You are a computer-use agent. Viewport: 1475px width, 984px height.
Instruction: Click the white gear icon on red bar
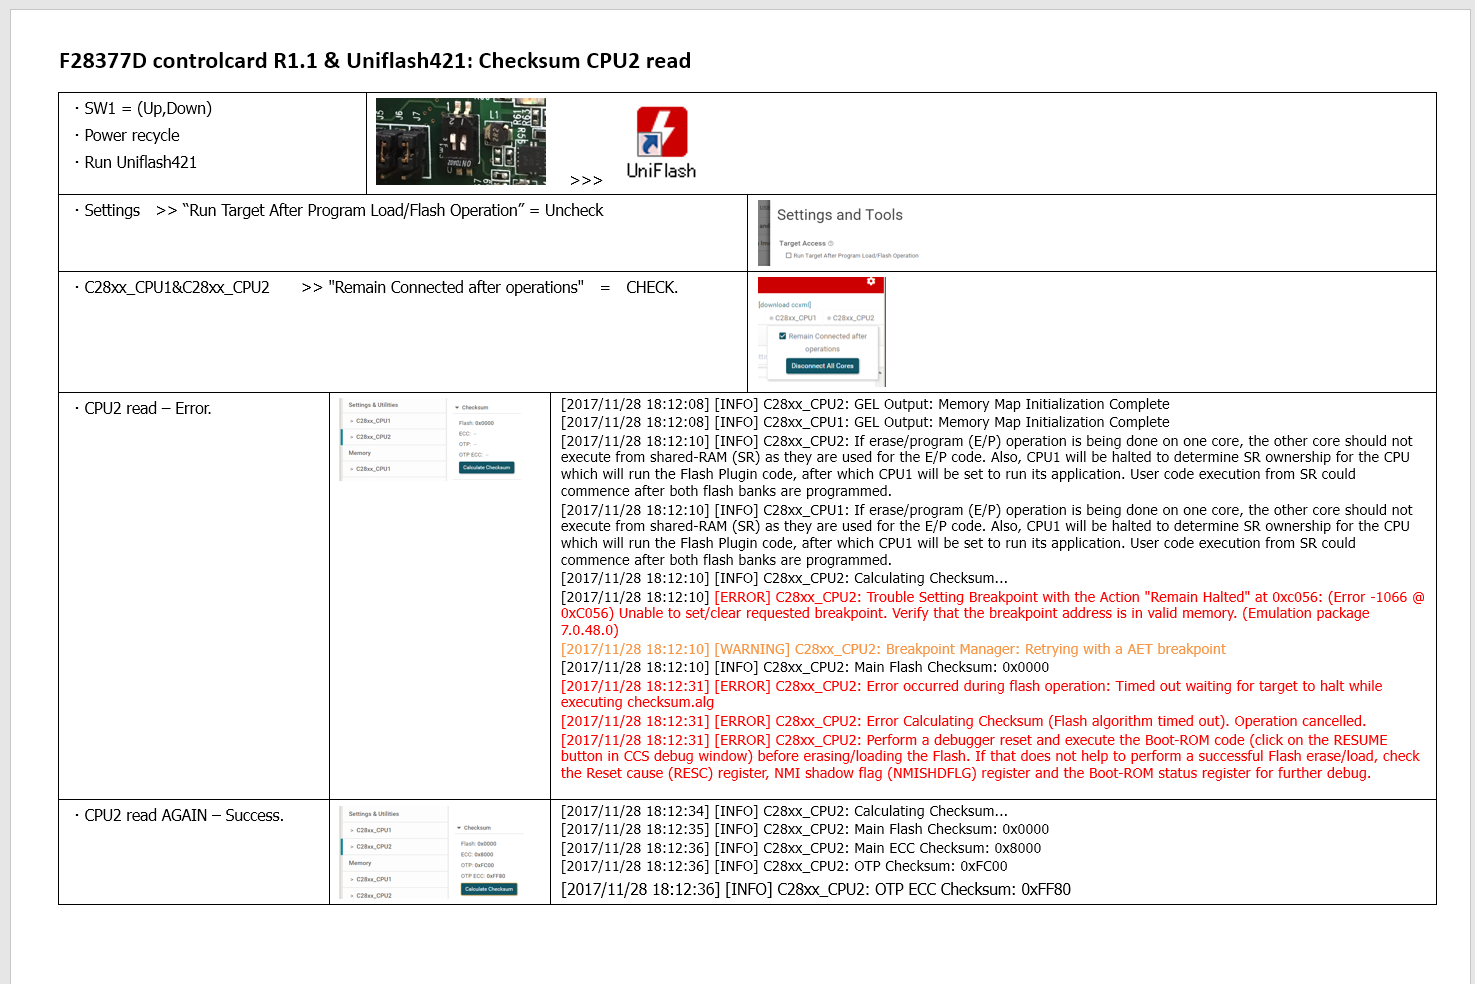point(871,281)
